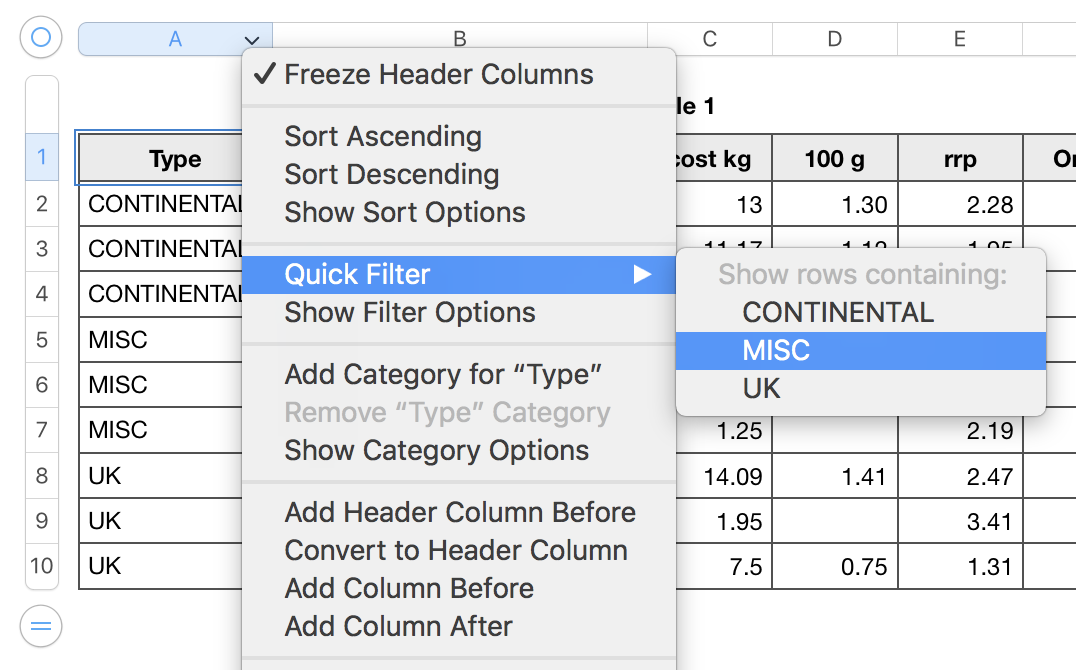
Task: Select MISC in the quick filter submenu
Action: click(776, 350)
